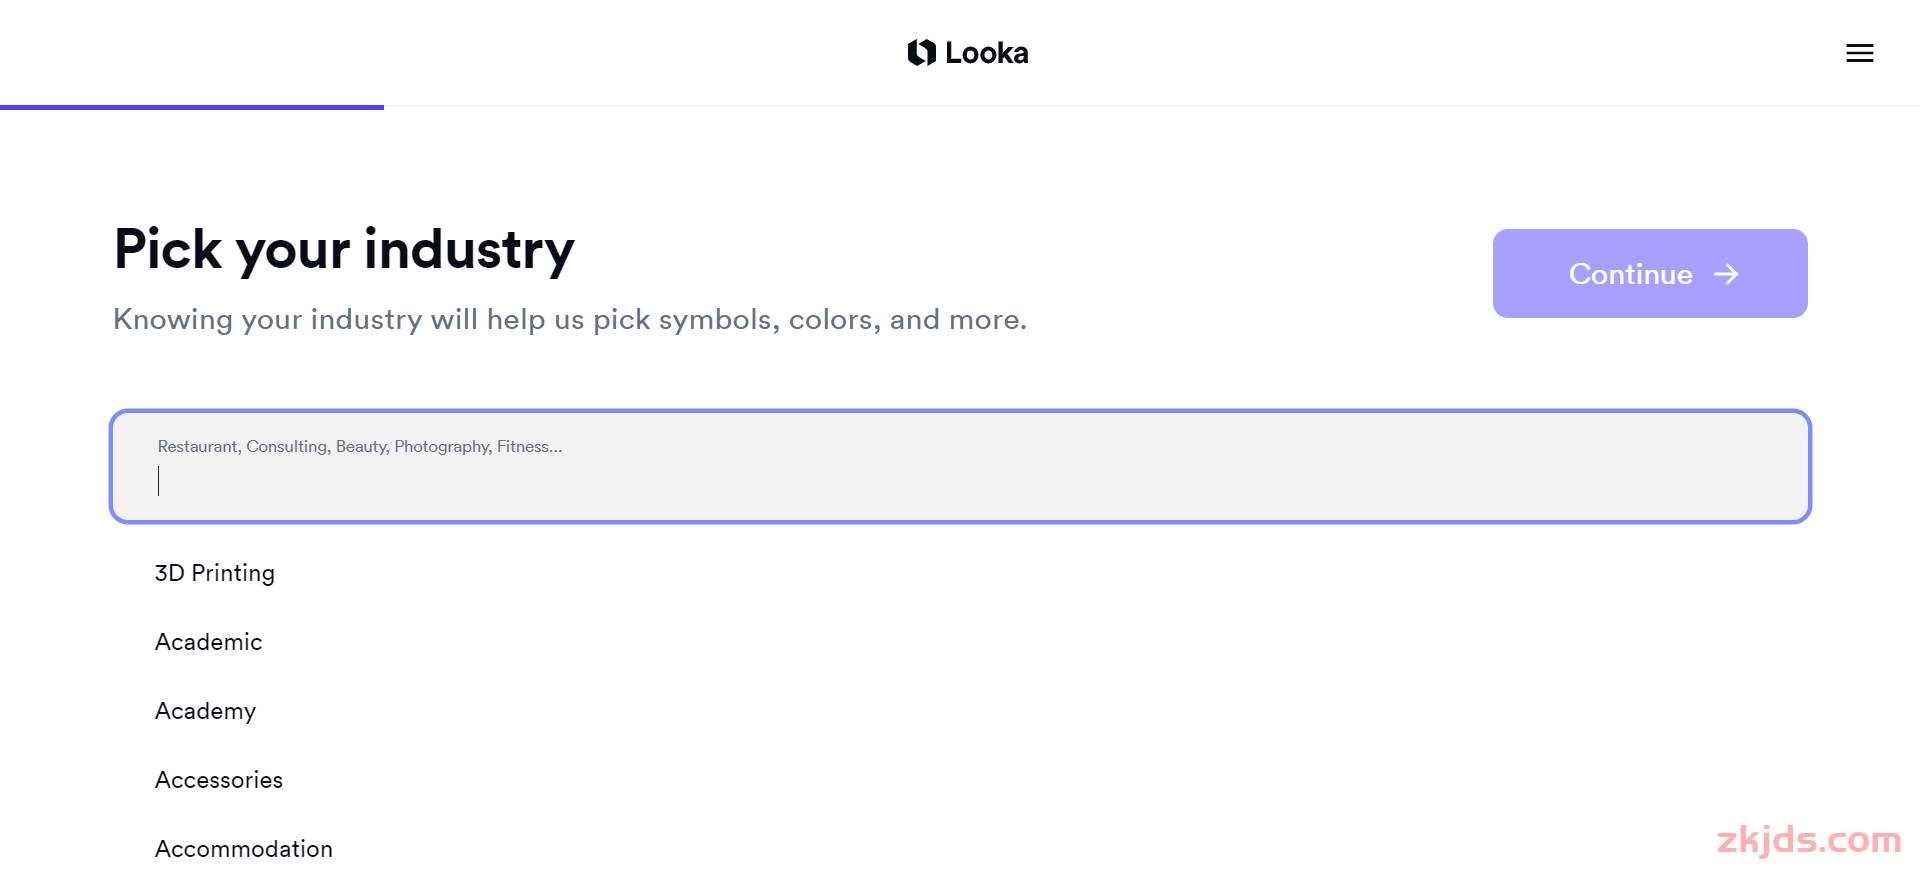Click the zkjds.com watermark text
Screen dimensions: 1920x872
1809,840
